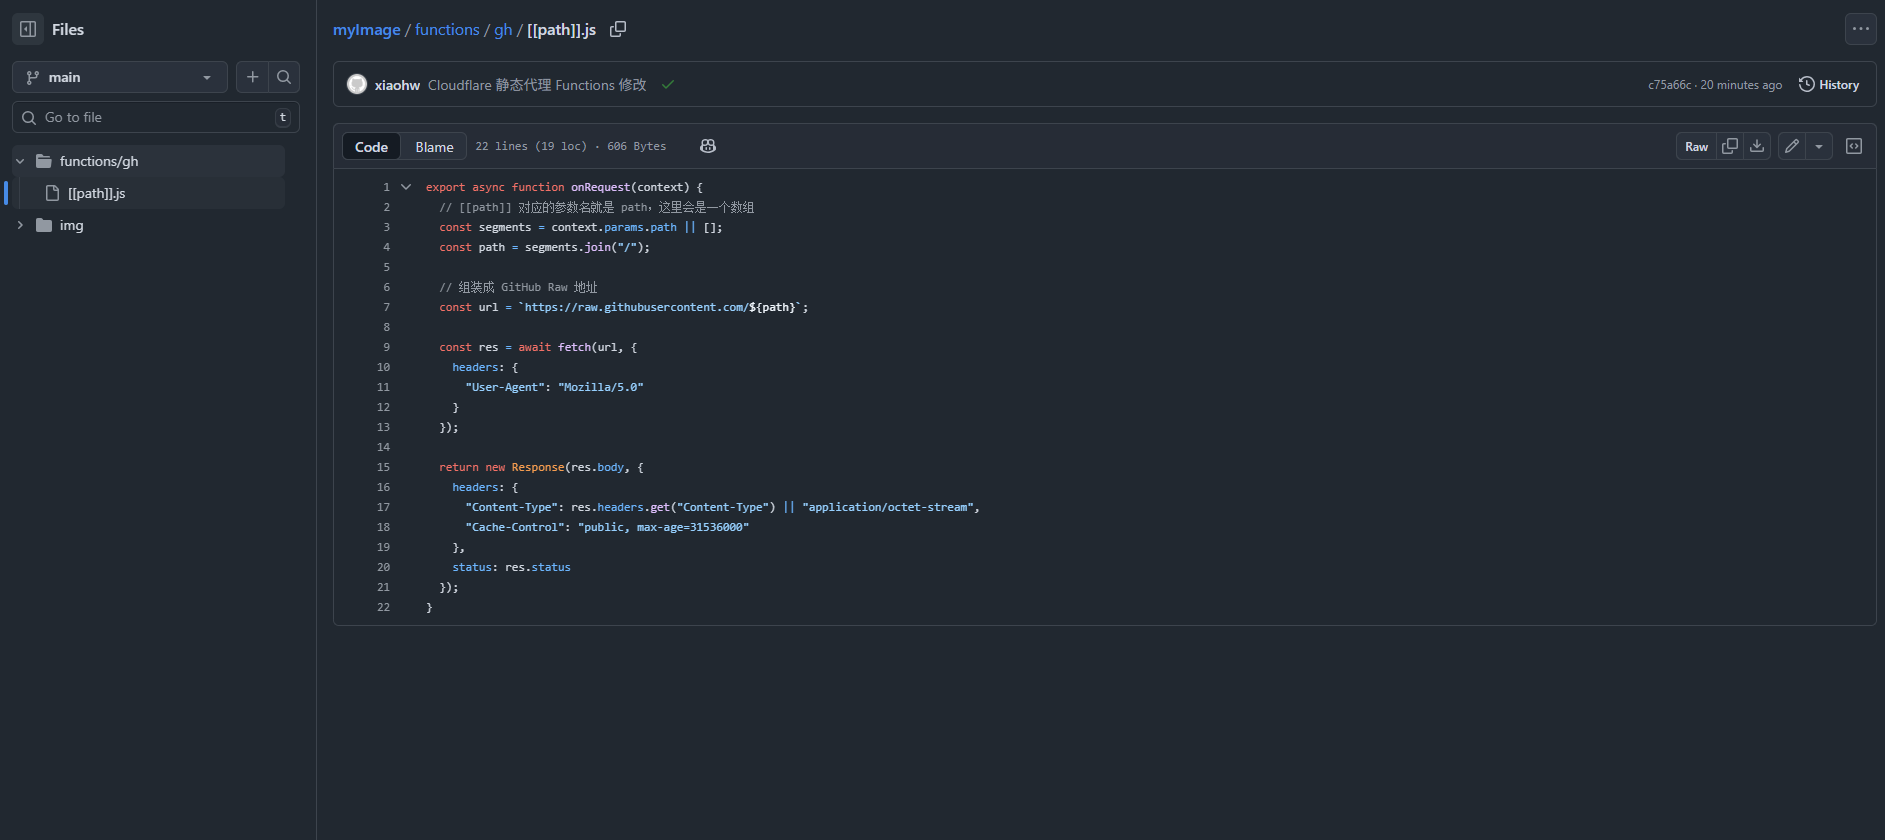Viewport: 1885px width, 840px height.
Task: Navigate to functions breadcrumb link
Action: click(x=447, y=30)
